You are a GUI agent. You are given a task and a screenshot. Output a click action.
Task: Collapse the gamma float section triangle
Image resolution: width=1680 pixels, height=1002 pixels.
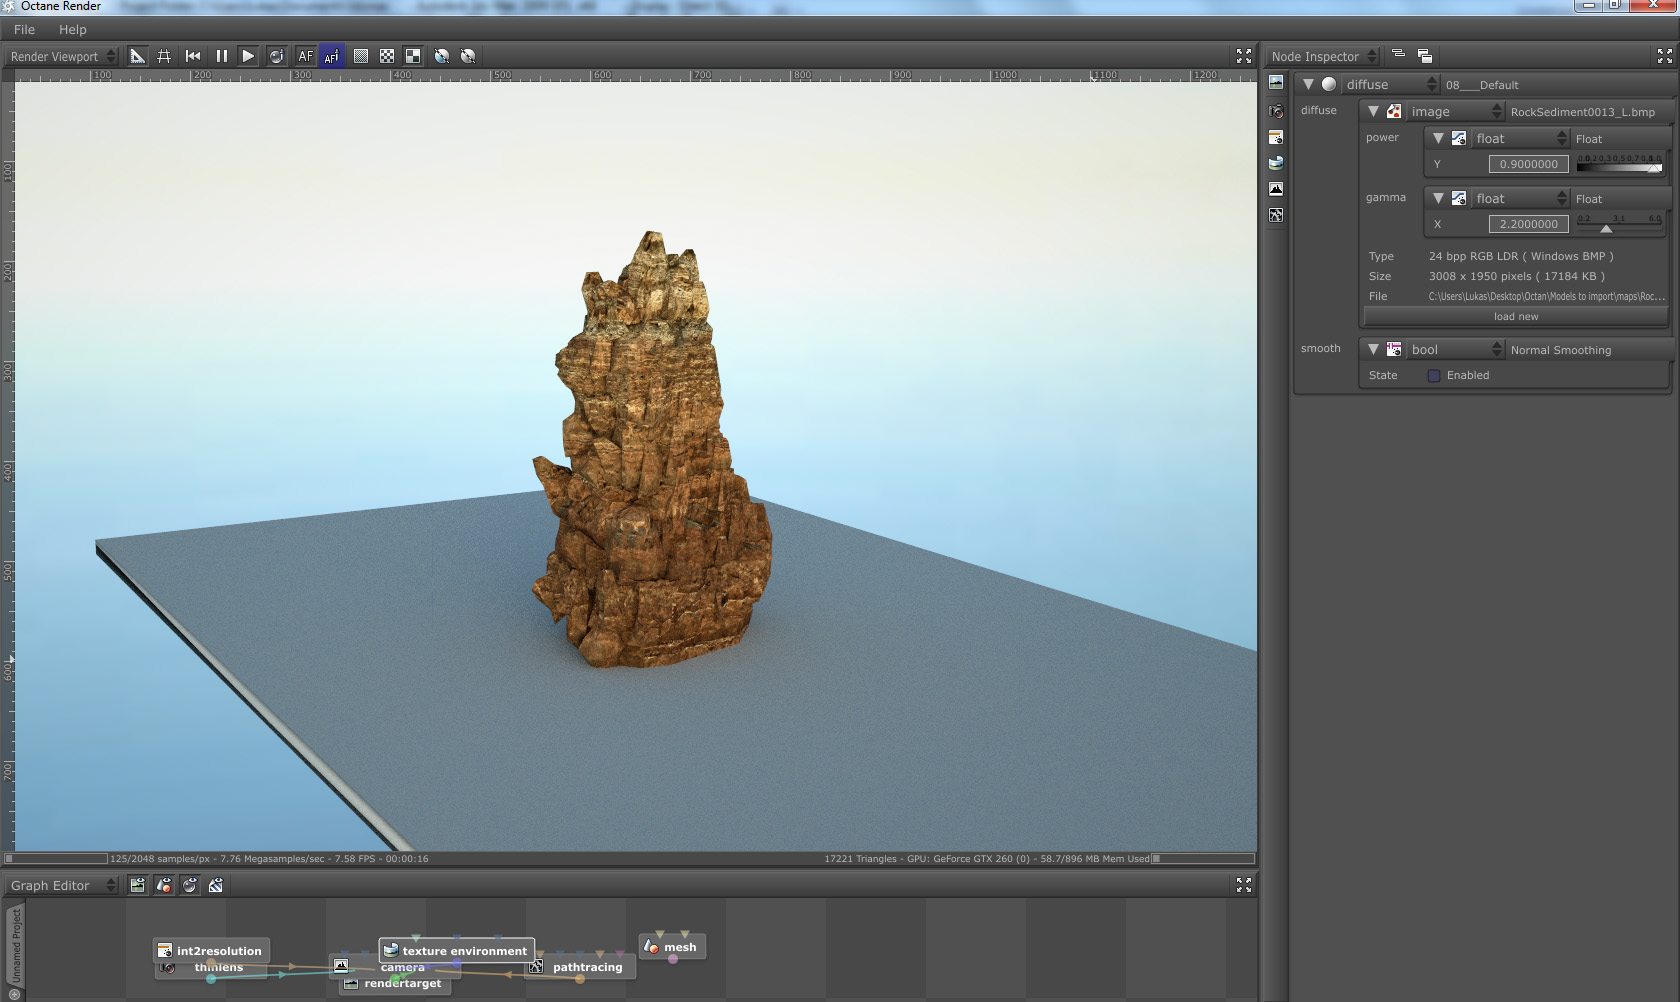click(1438, 199)
